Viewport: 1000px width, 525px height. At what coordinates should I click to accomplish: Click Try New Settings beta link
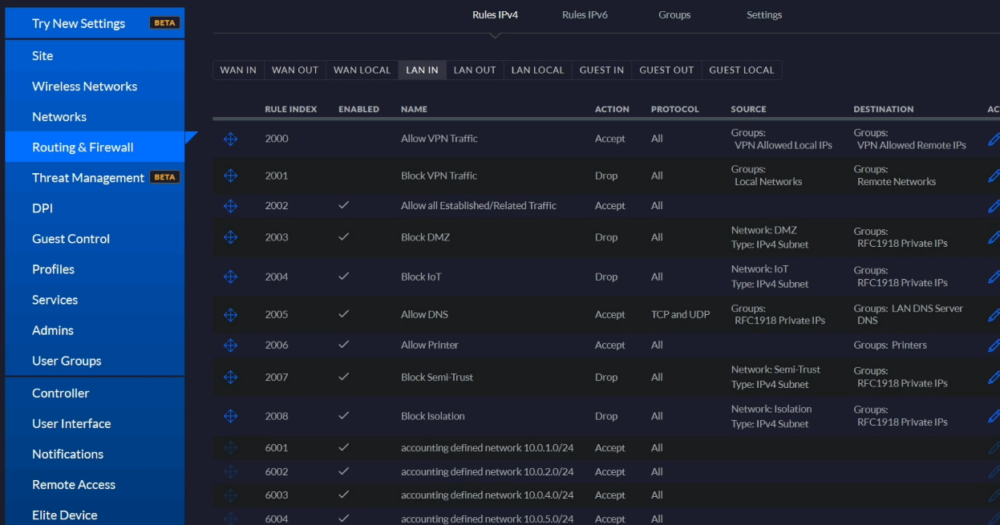(95, 23)
